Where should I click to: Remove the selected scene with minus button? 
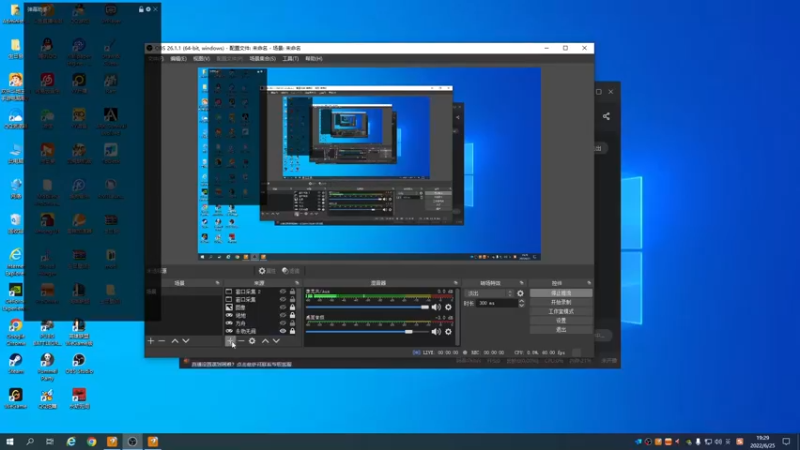click(x=162, y=341)
